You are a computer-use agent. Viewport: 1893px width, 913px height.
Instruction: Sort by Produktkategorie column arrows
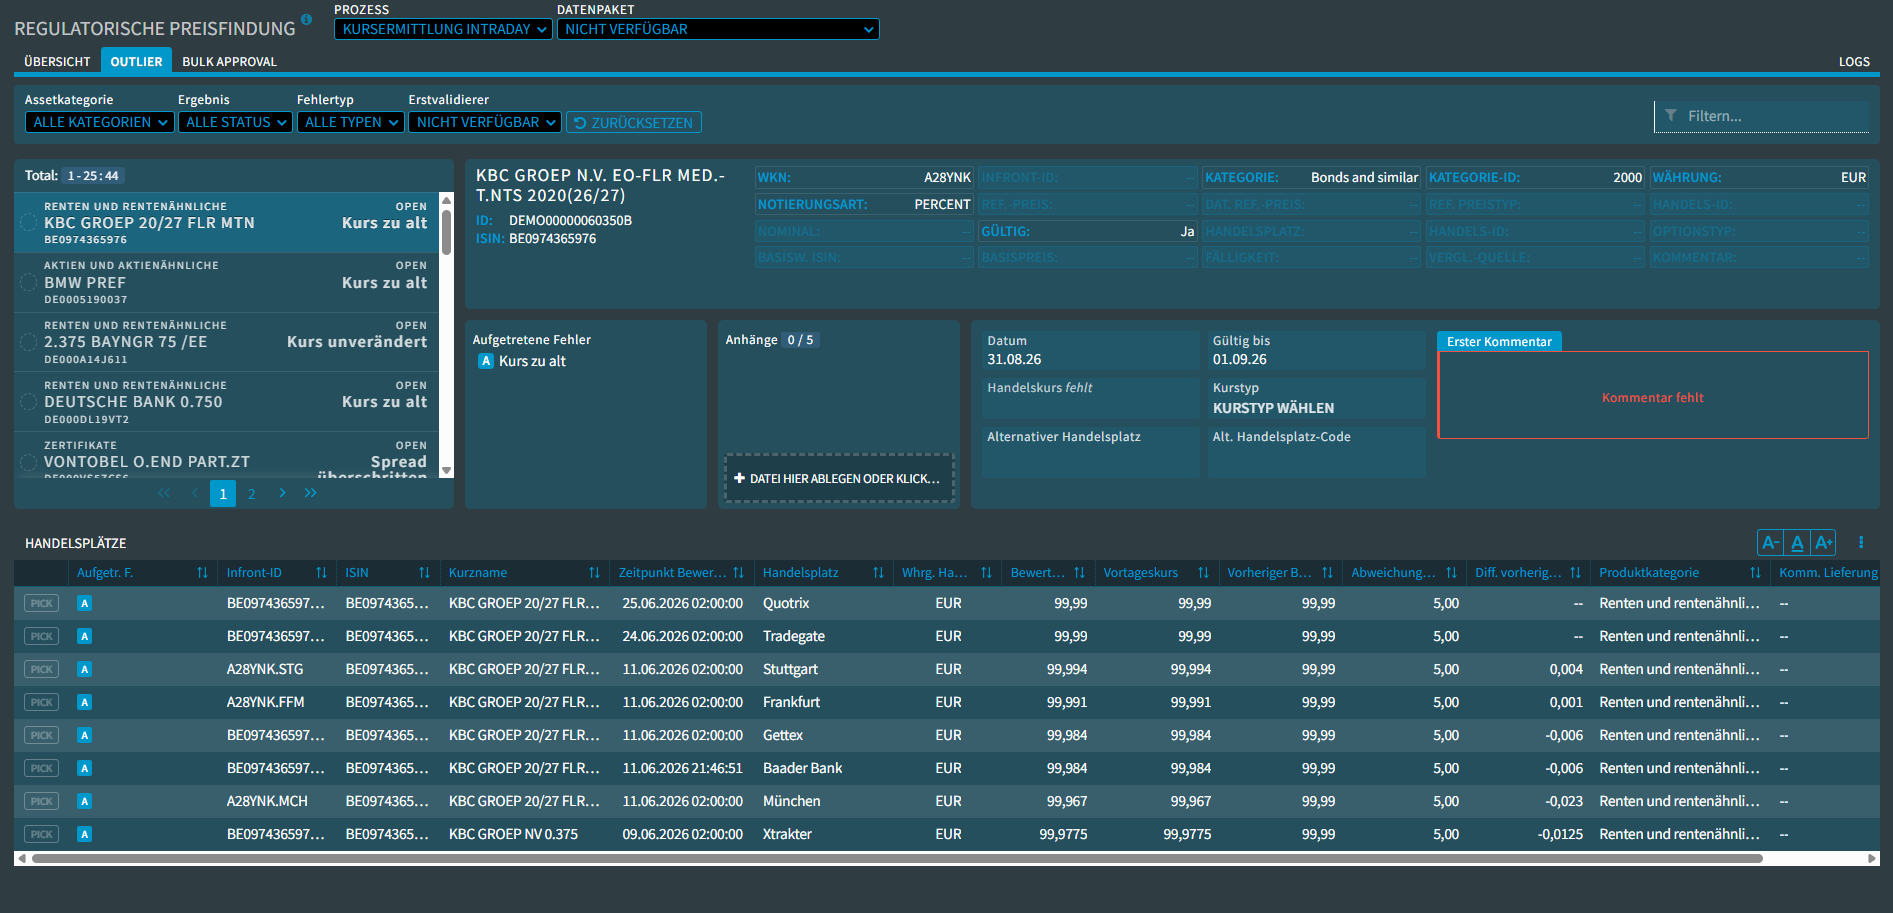[x=1755, y=573]
